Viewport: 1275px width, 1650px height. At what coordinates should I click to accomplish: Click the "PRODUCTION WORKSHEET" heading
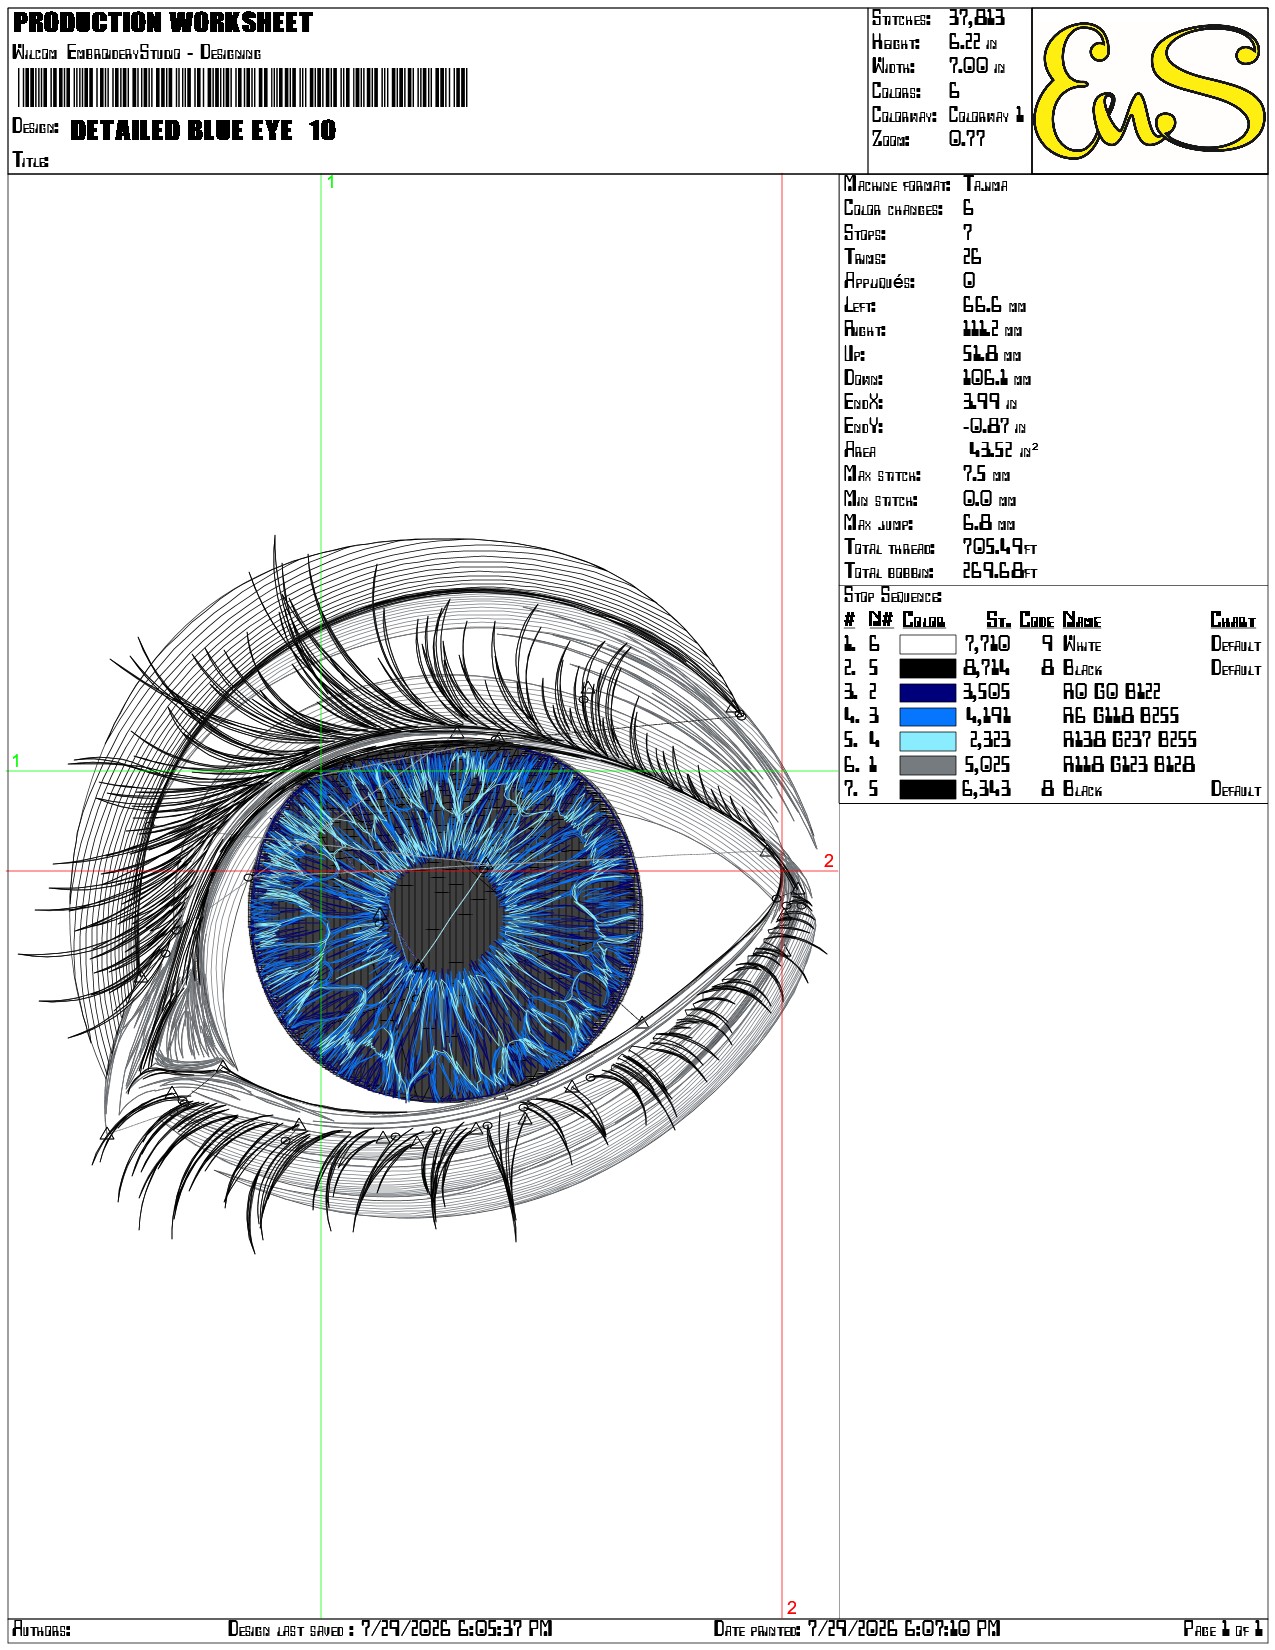[x=163, y=22]
